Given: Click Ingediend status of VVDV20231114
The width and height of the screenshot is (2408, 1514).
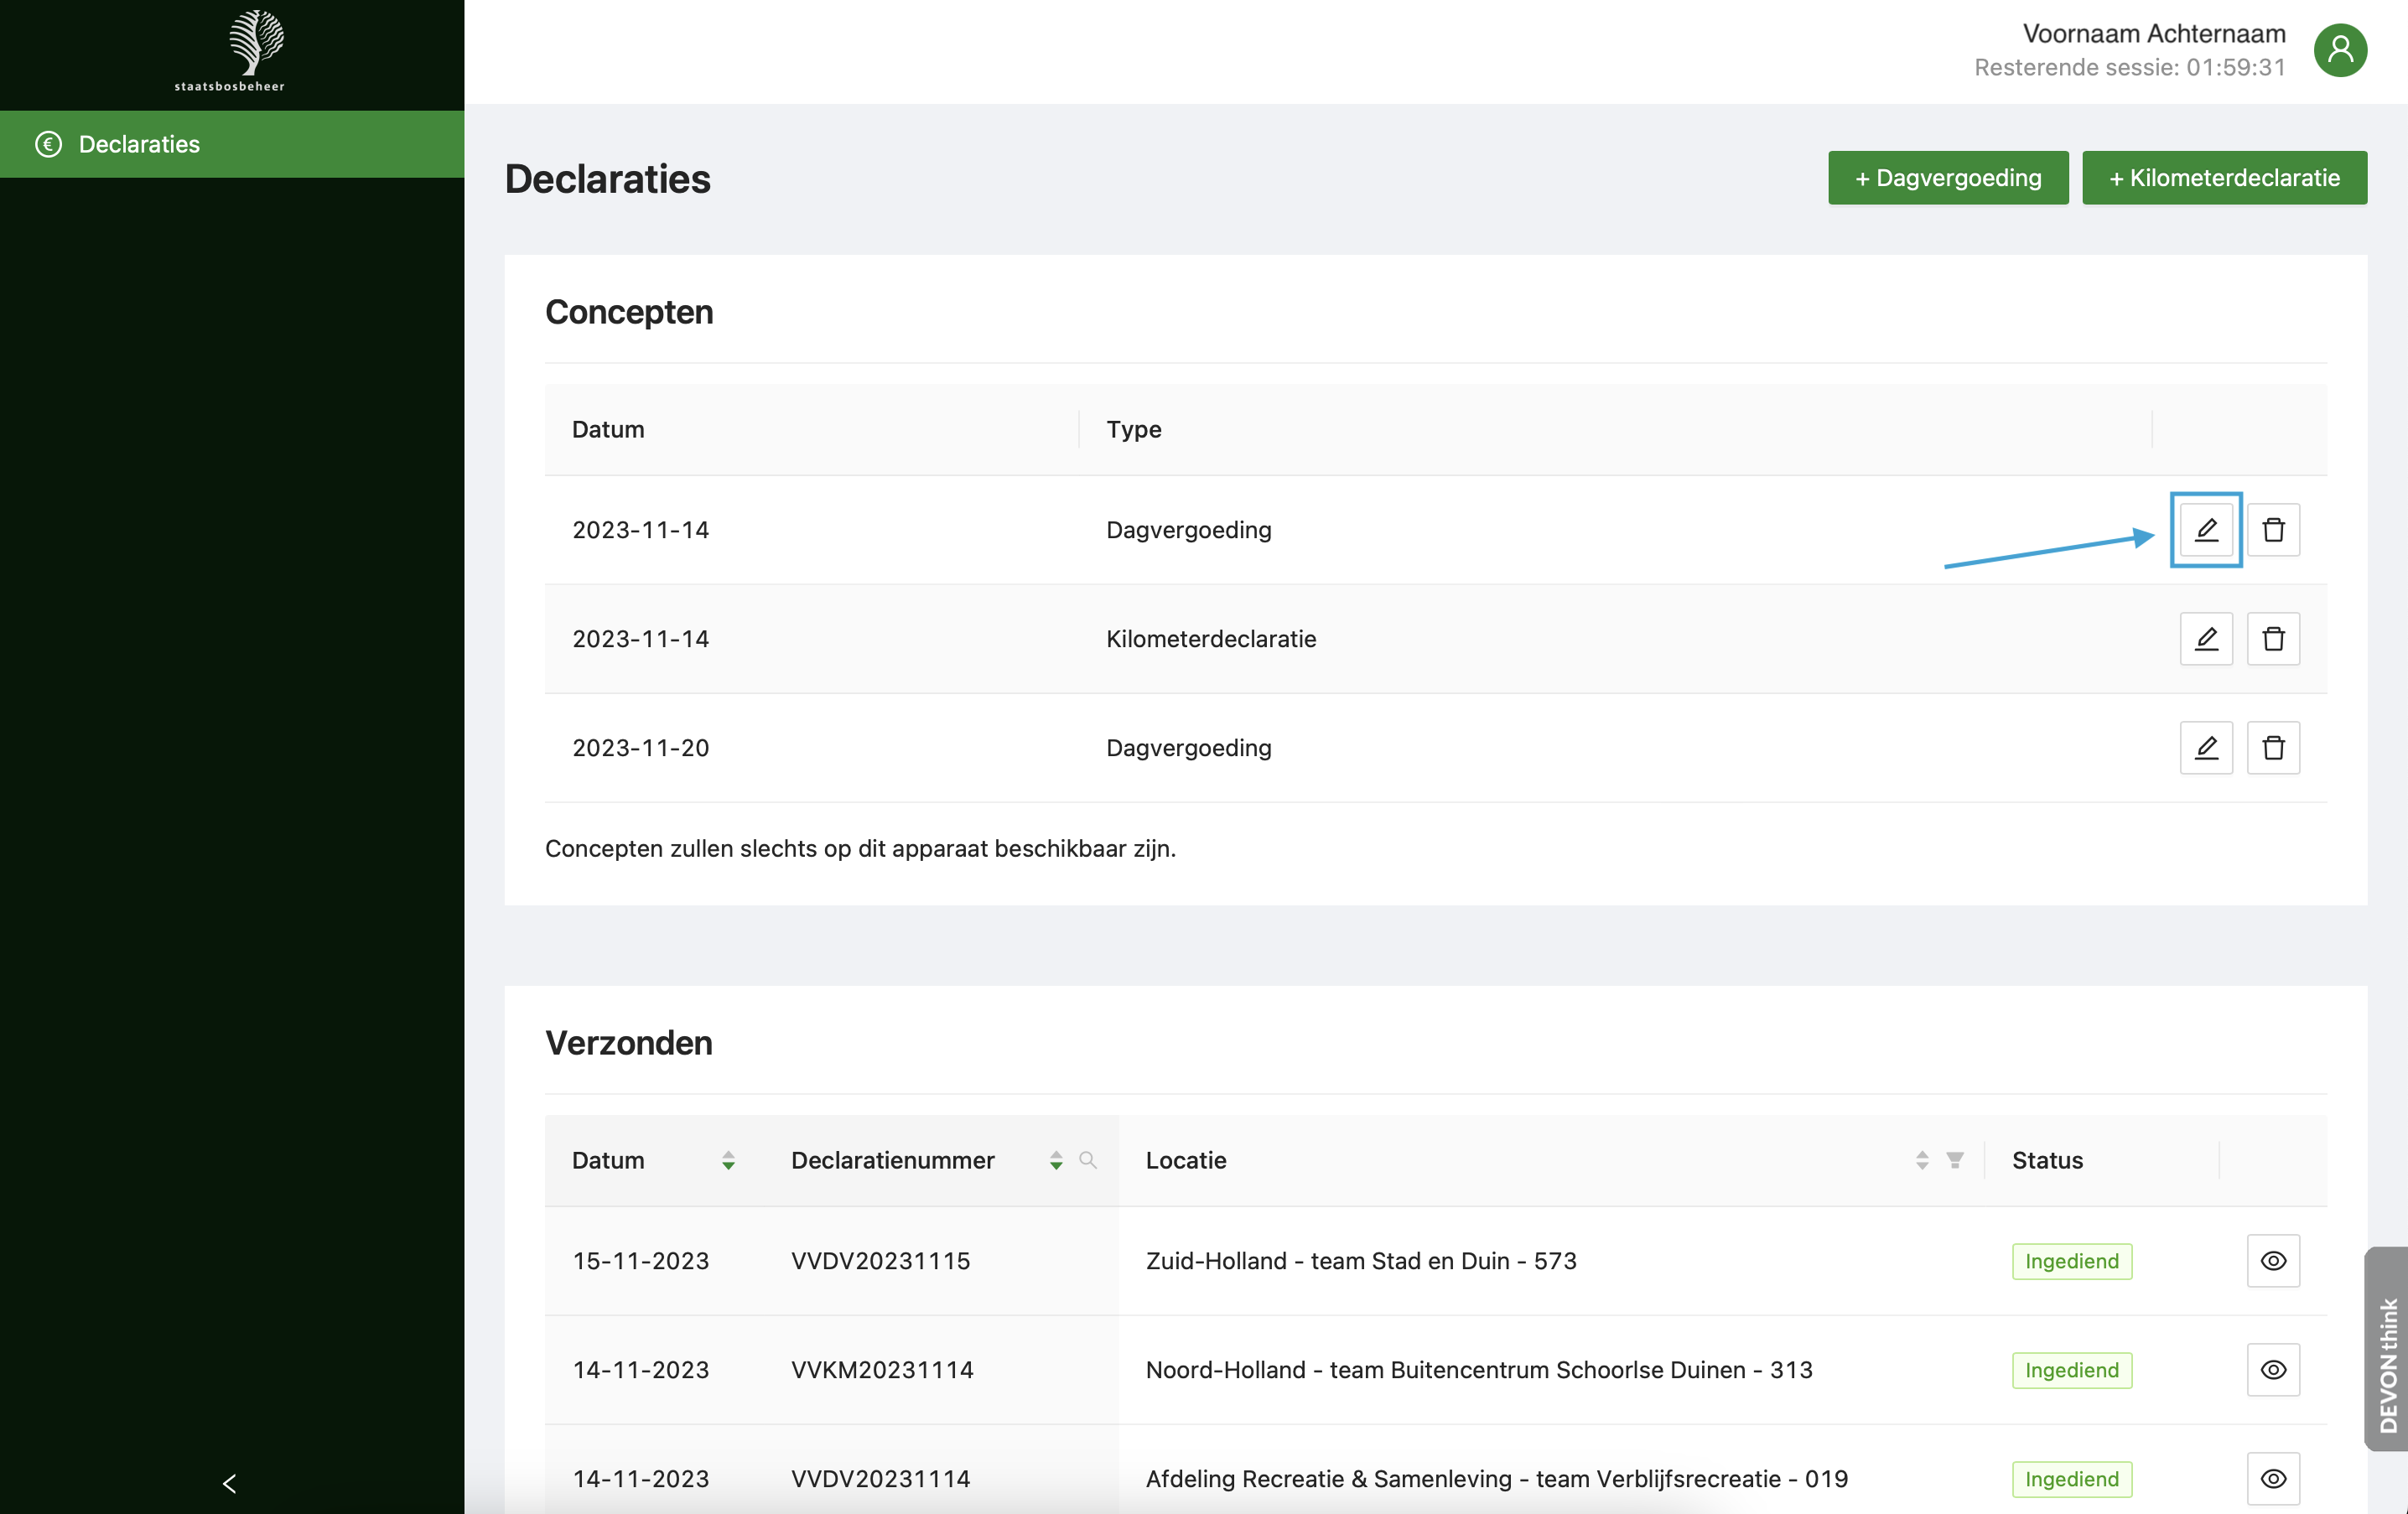Looking at the screenshot, I should (2071, 1479).
